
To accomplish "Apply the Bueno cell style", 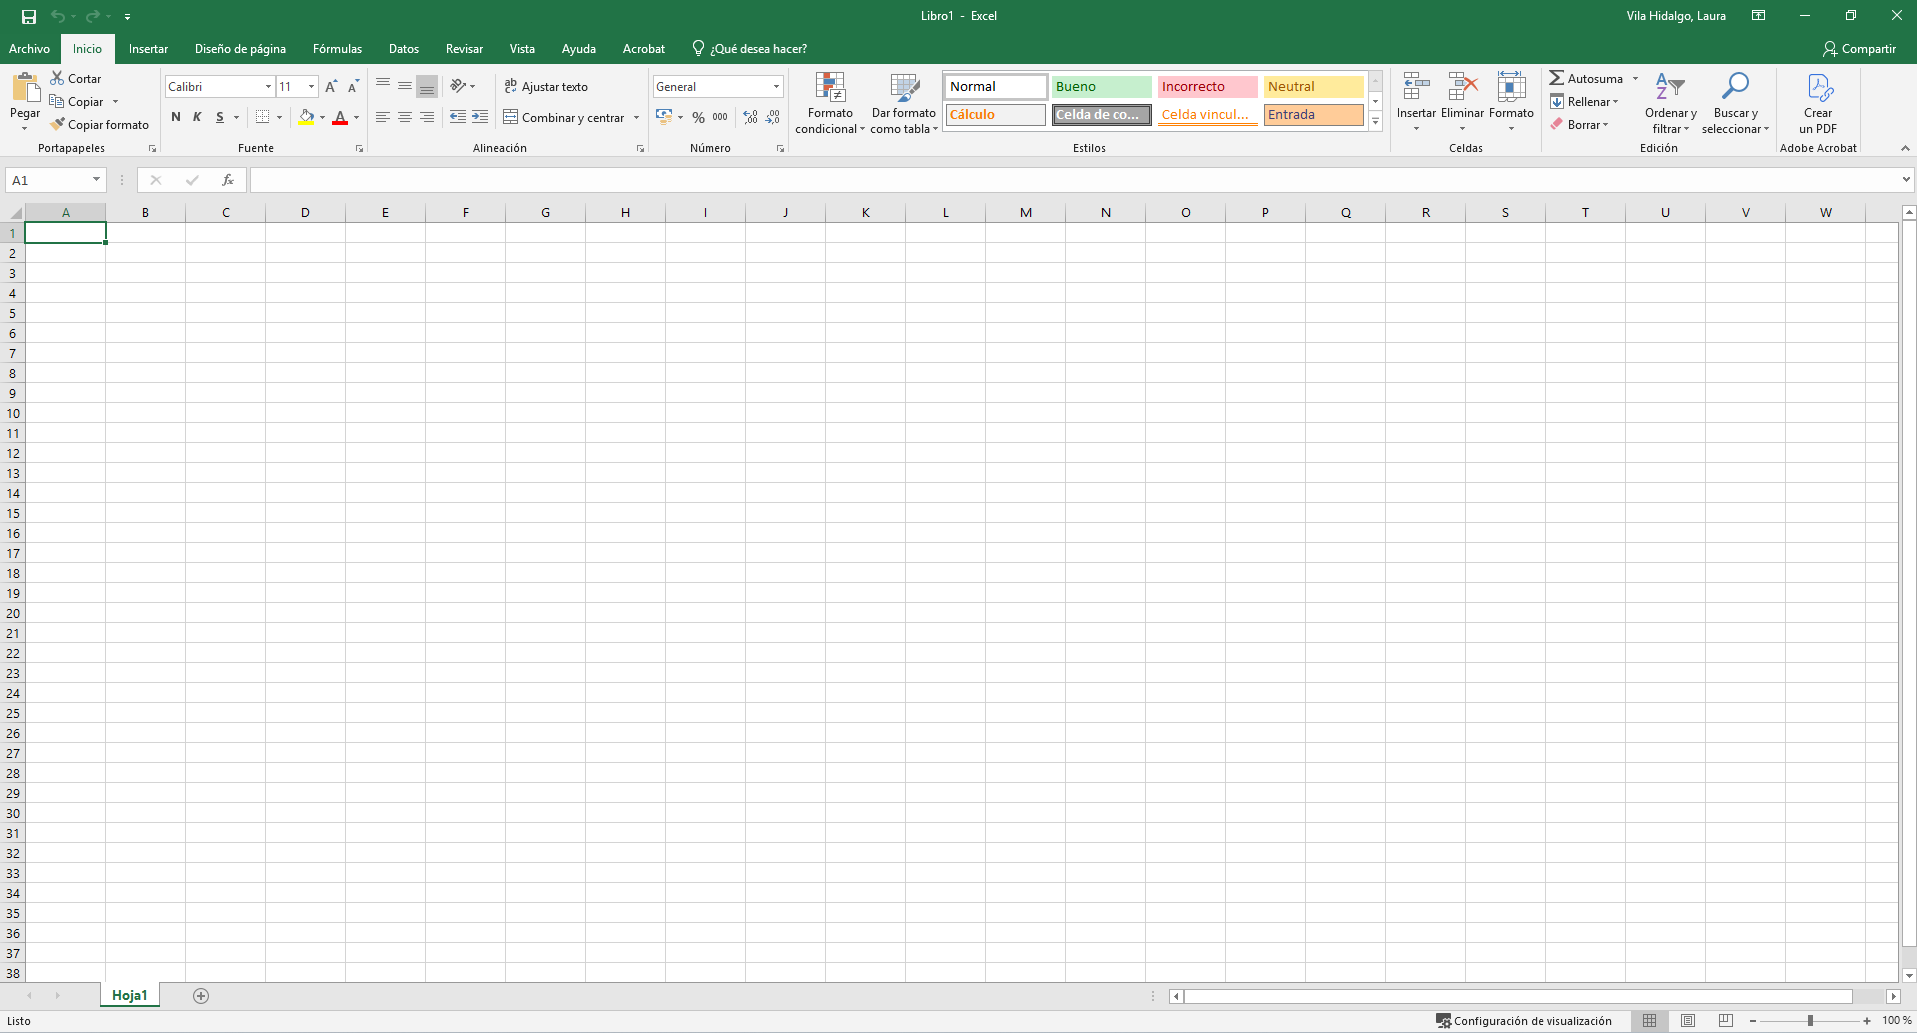I will [1101, 87].
